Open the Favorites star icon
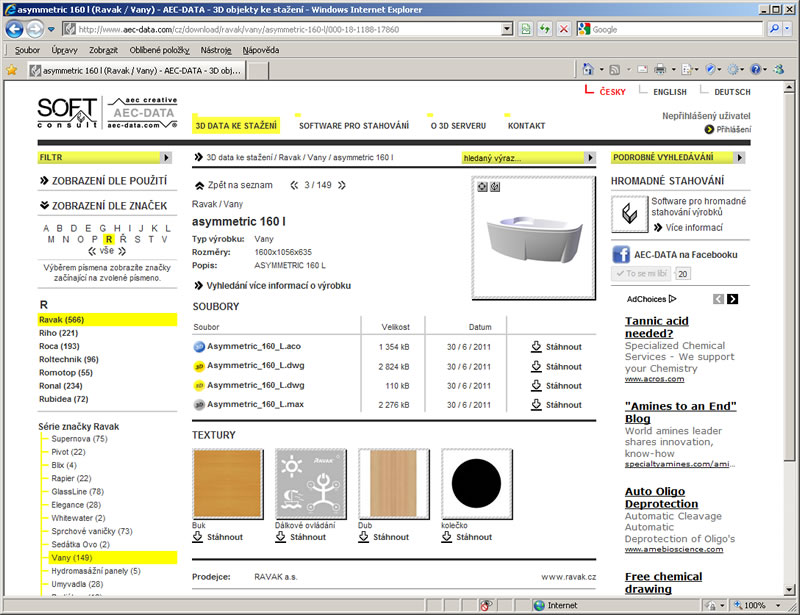 click(12, 70)
